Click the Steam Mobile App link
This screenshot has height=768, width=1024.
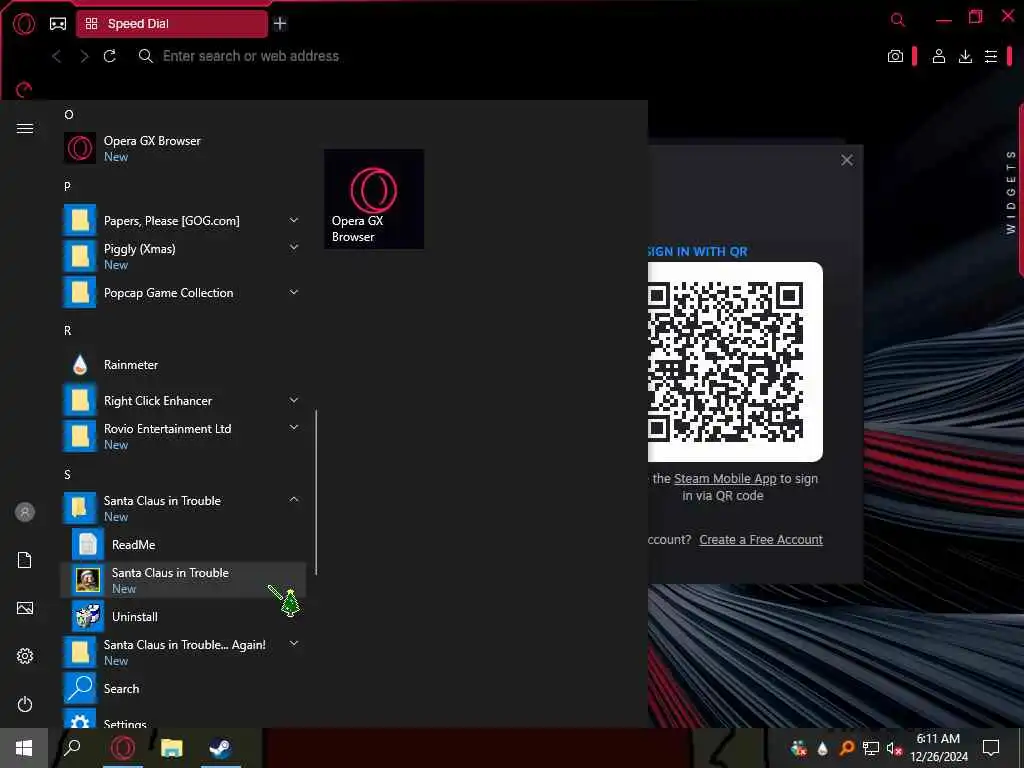pyautogui.click(x=725, y=479)
